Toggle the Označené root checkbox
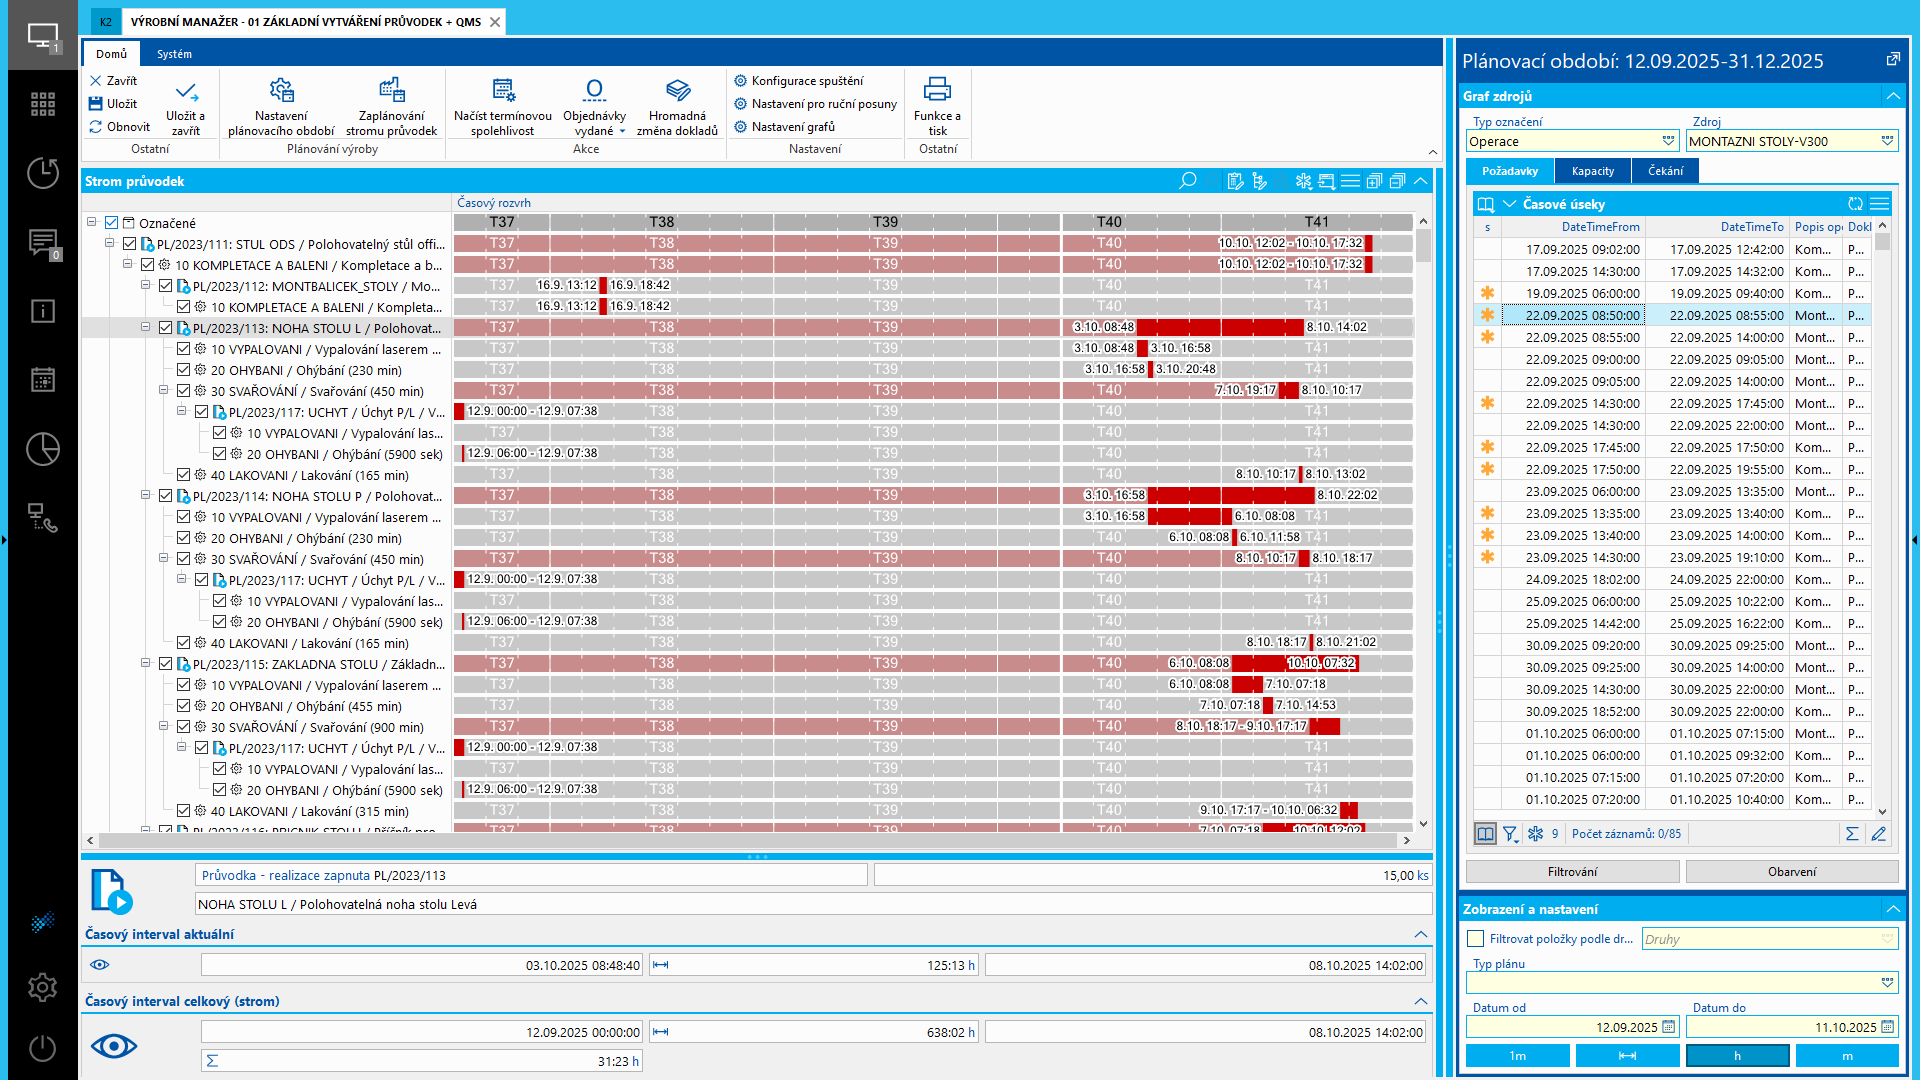The width and height of the screenshot is (1920, 1080). click(x=112, y=223)
